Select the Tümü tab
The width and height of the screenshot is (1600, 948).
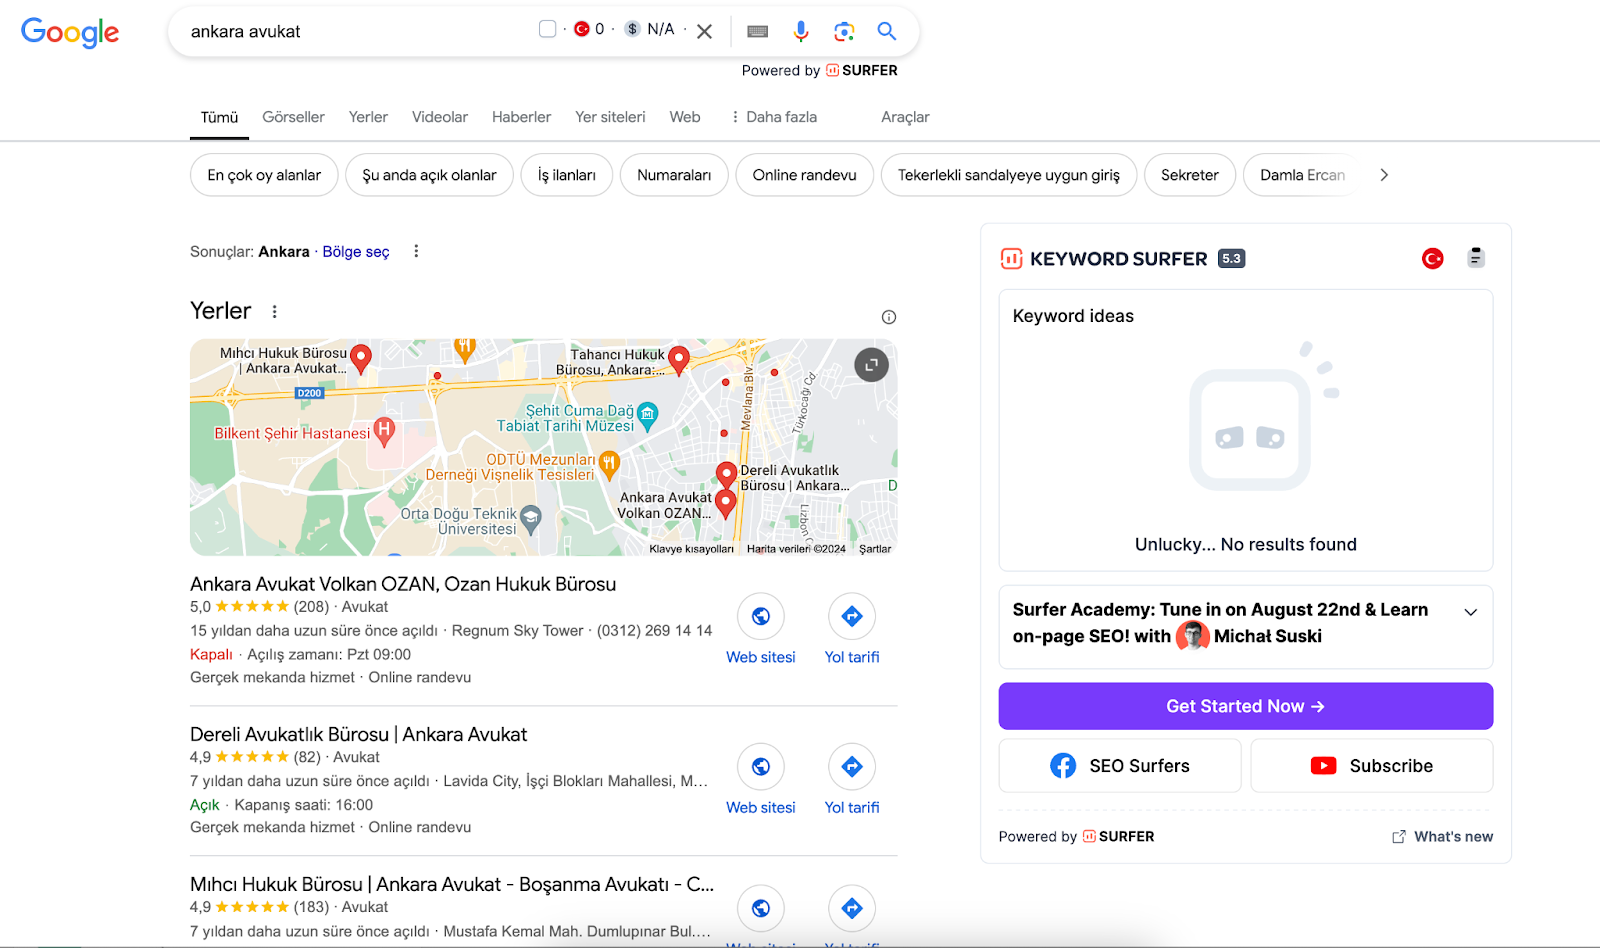(x=219, y=117)
